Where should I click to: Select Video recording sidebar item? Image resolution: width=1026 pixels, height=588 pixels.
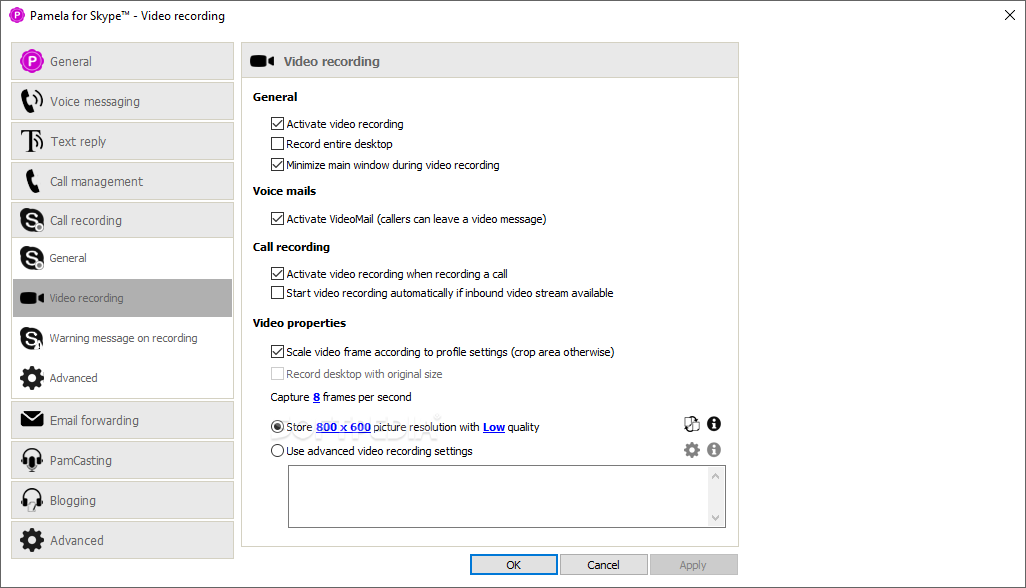pyautogui.click(x=122, y=298)
